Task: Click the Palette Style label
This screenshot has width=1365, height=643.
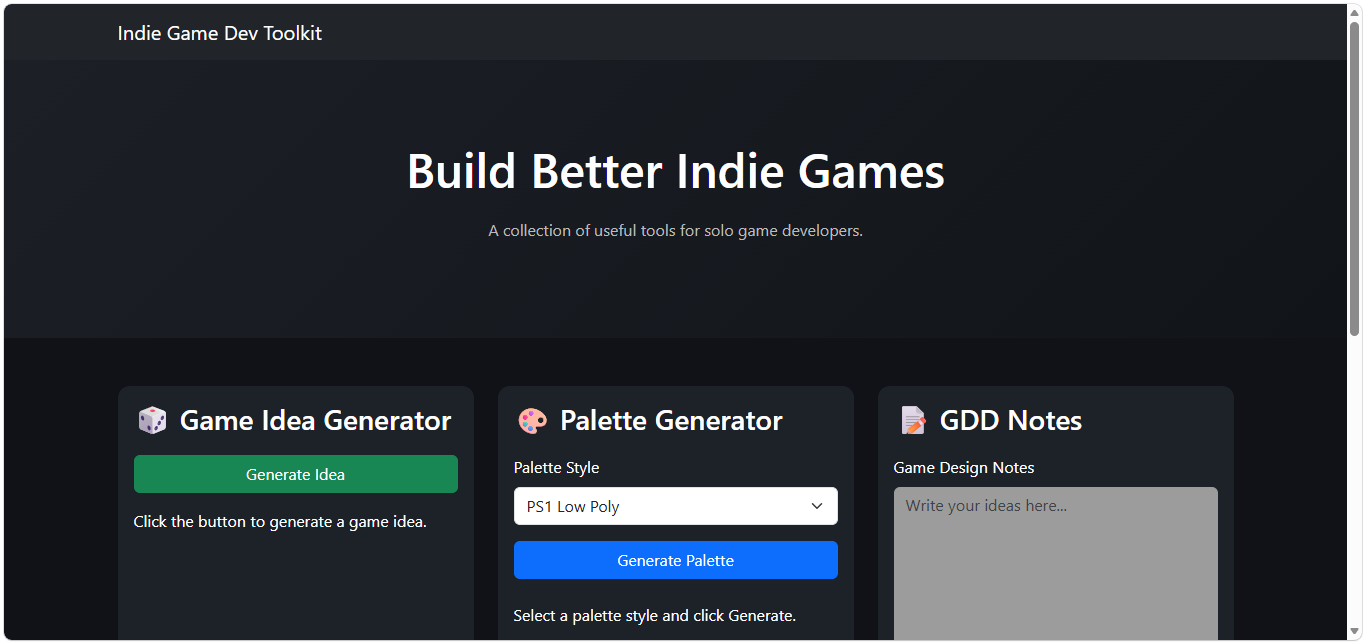Action: pos(557,467)
